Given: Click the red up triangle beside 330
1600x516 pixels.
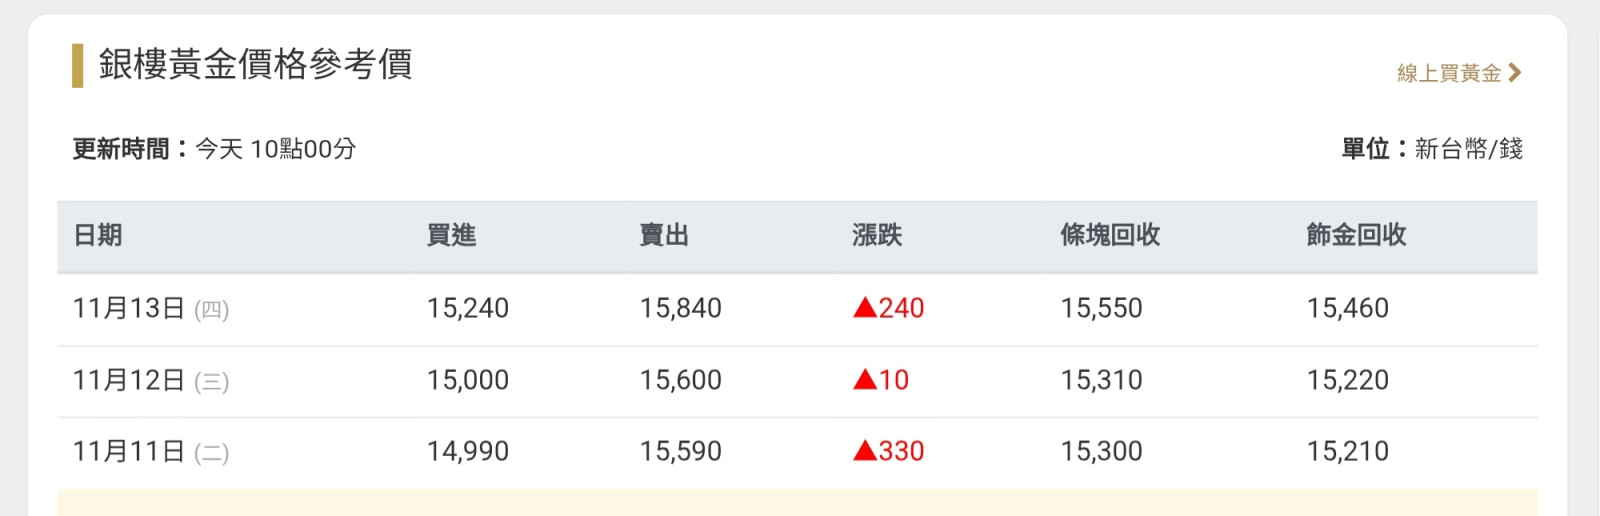Looking at the screenshot, I should pos(864,451).
